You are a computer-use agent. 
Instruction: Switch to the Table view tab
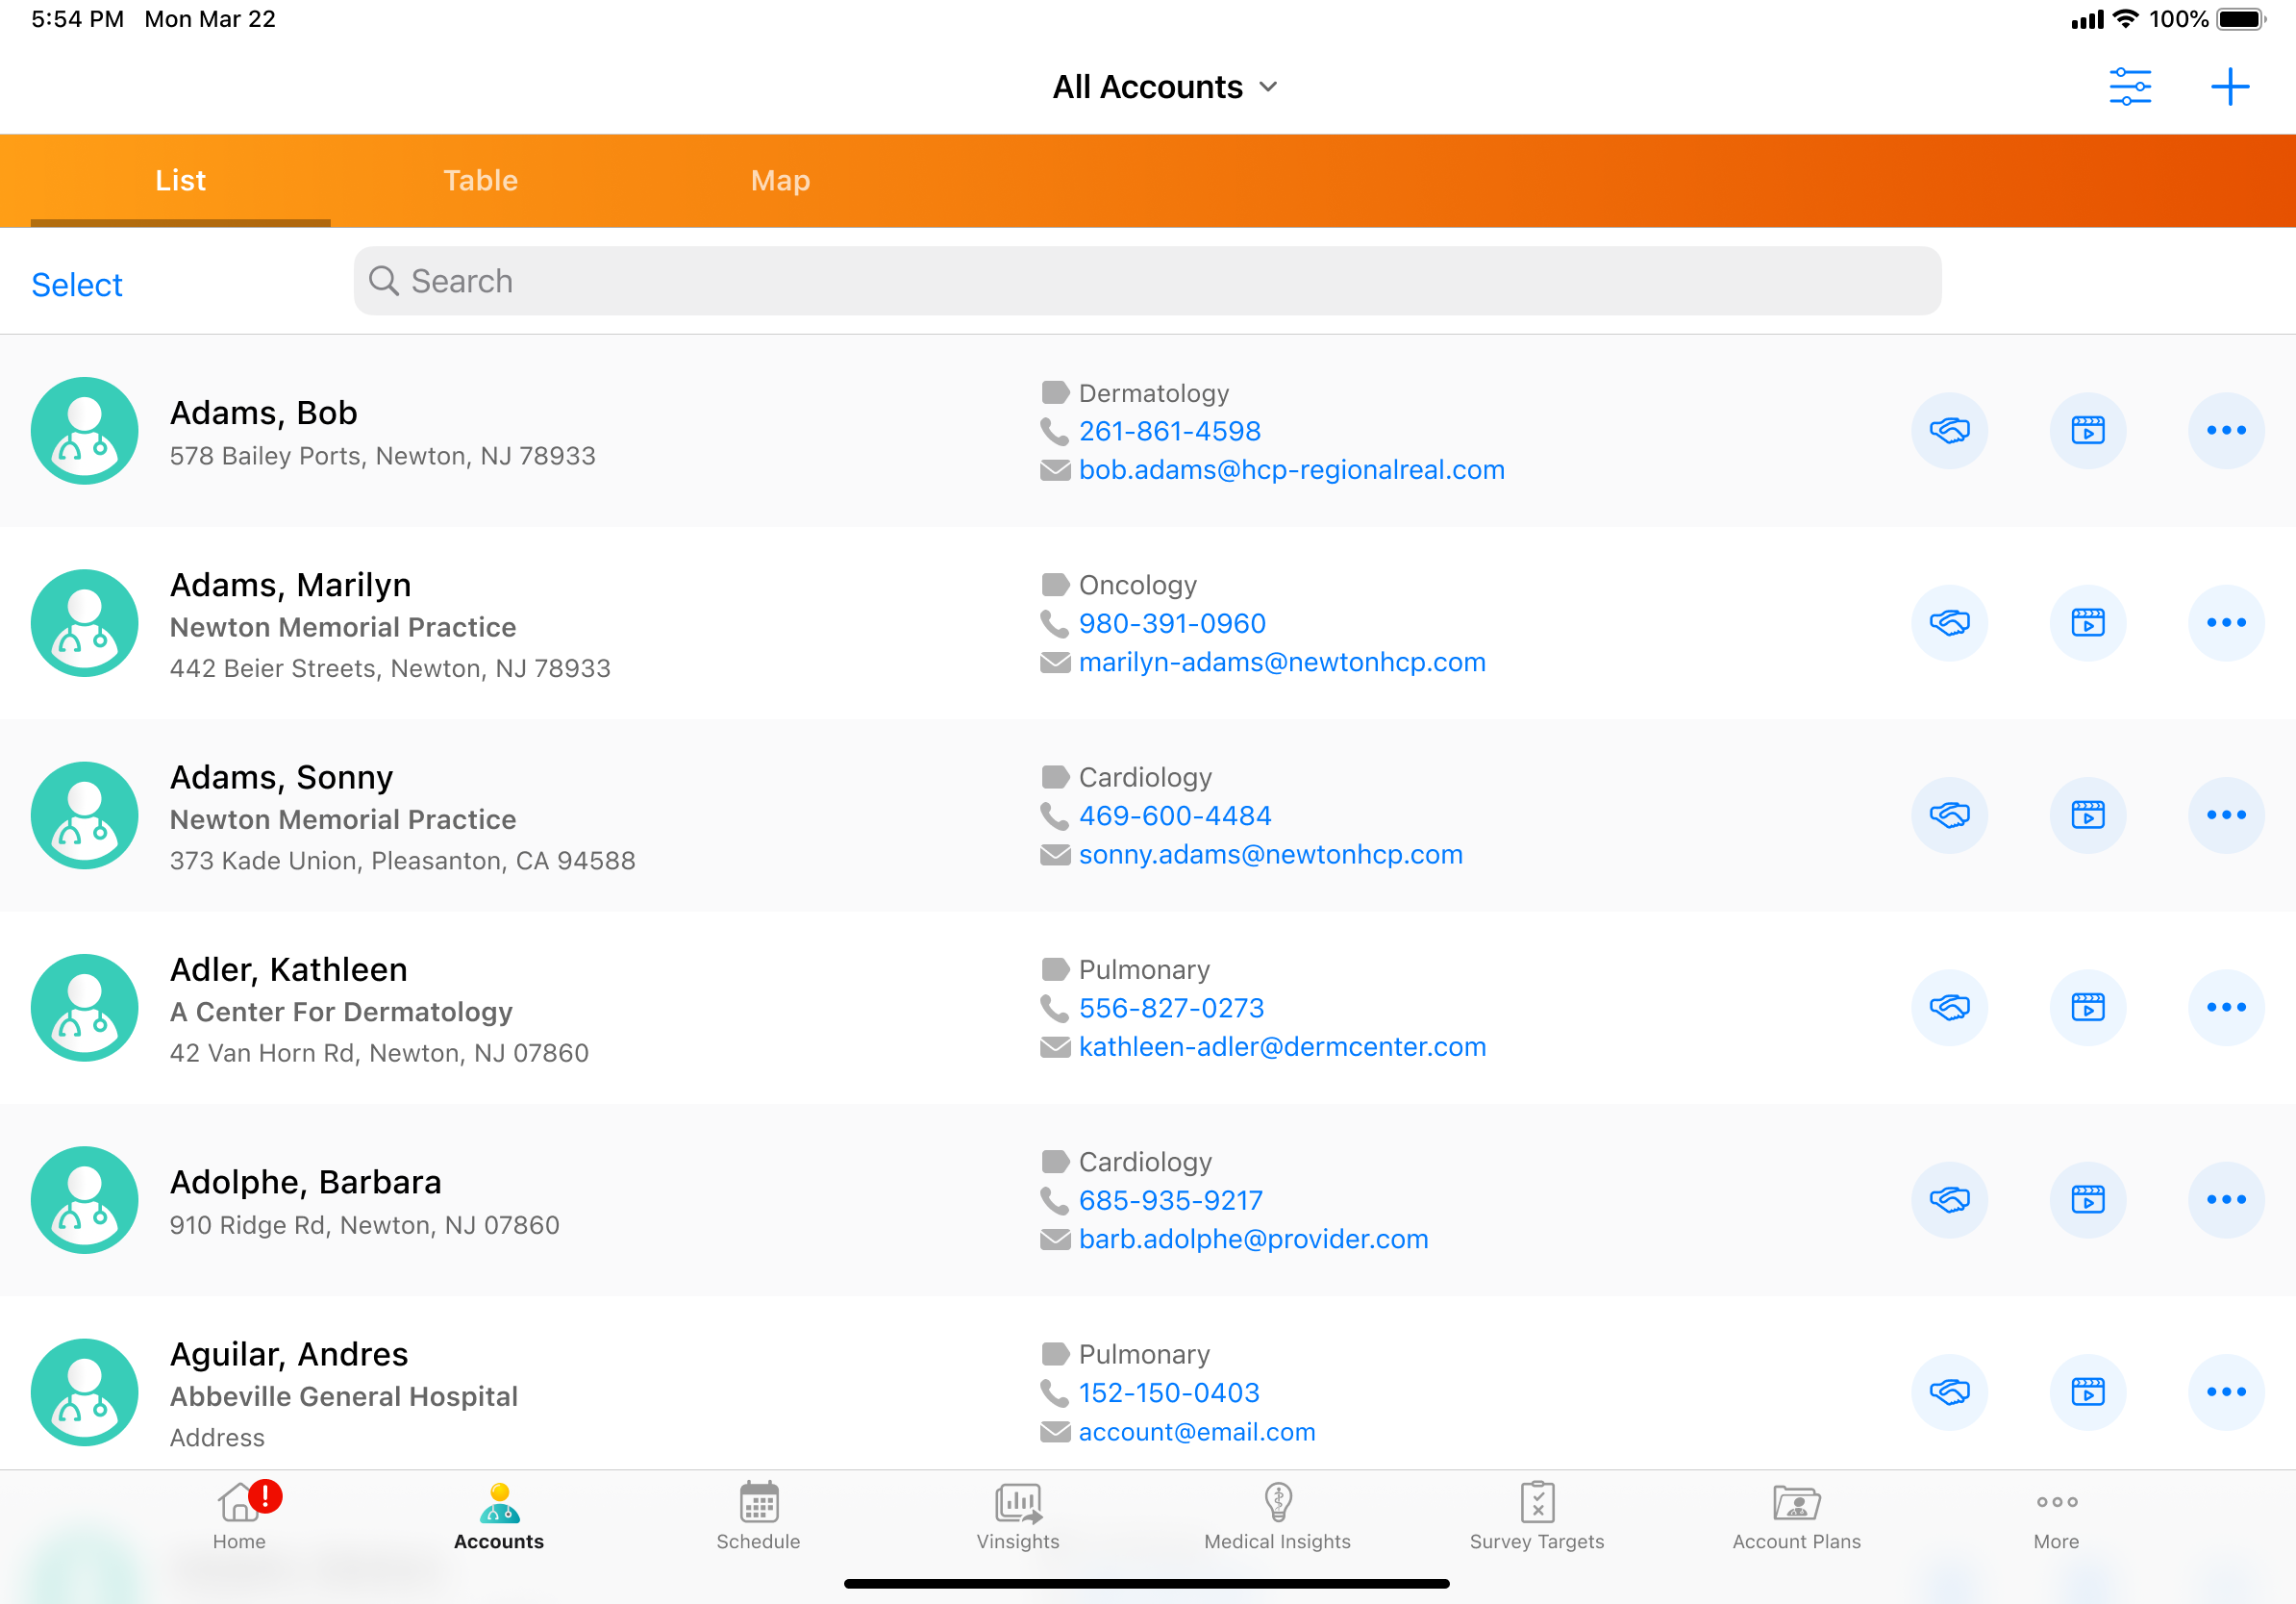pyautogui.click(x=480, y=181)
